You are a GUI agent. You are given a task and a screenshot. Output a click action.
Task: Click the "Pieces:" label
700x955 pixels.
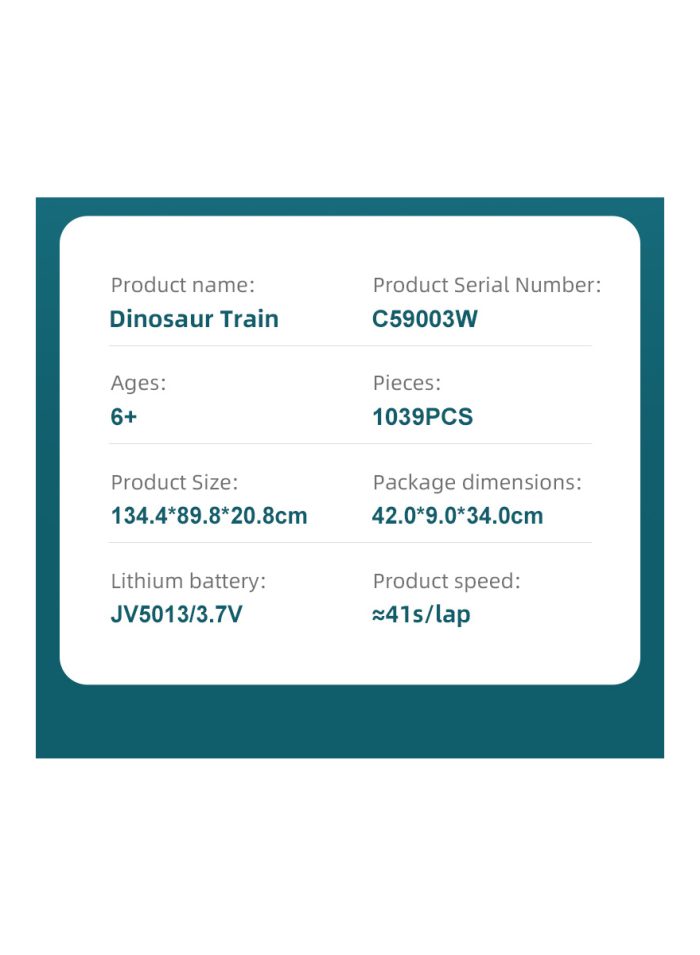[406, 383]
